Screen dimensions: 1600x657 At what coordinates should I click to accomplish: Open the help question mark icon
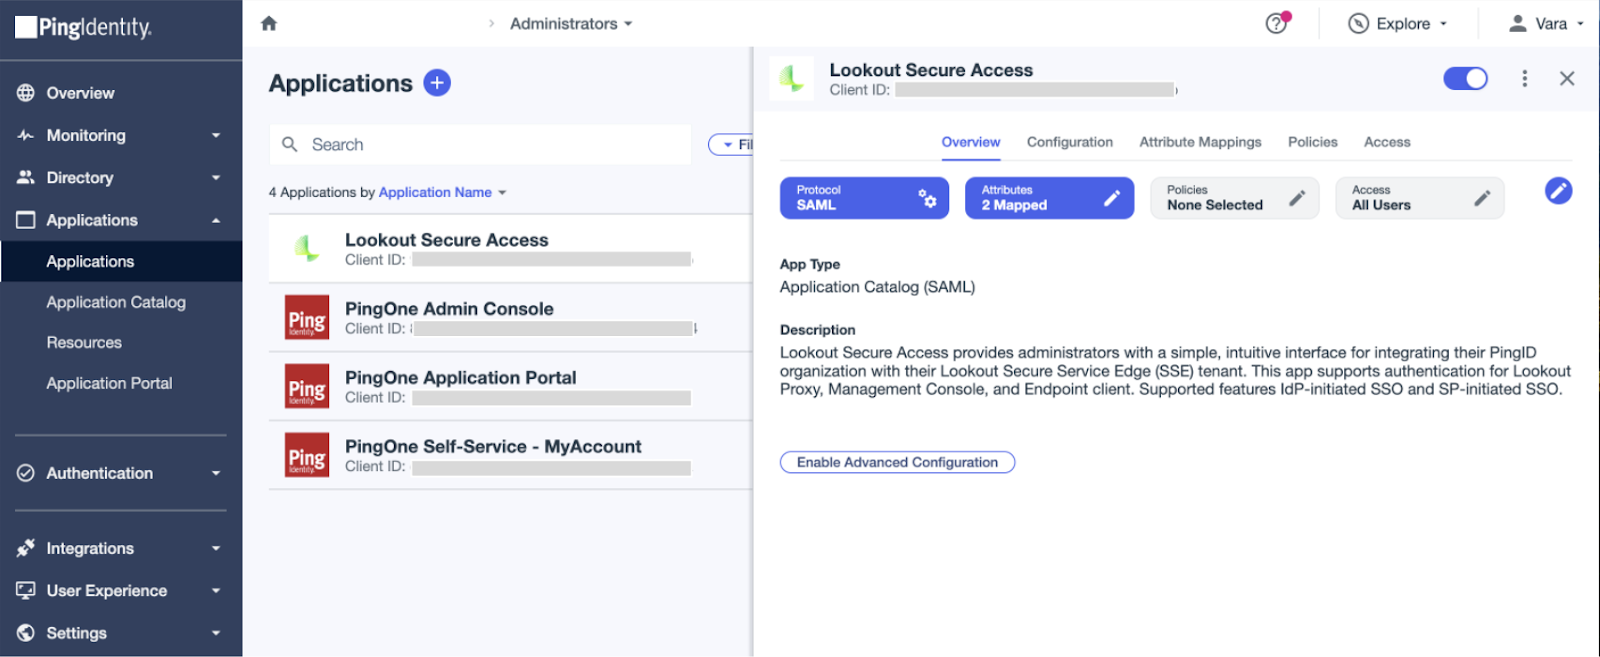pyautogui.click(x=1277, y=23)
